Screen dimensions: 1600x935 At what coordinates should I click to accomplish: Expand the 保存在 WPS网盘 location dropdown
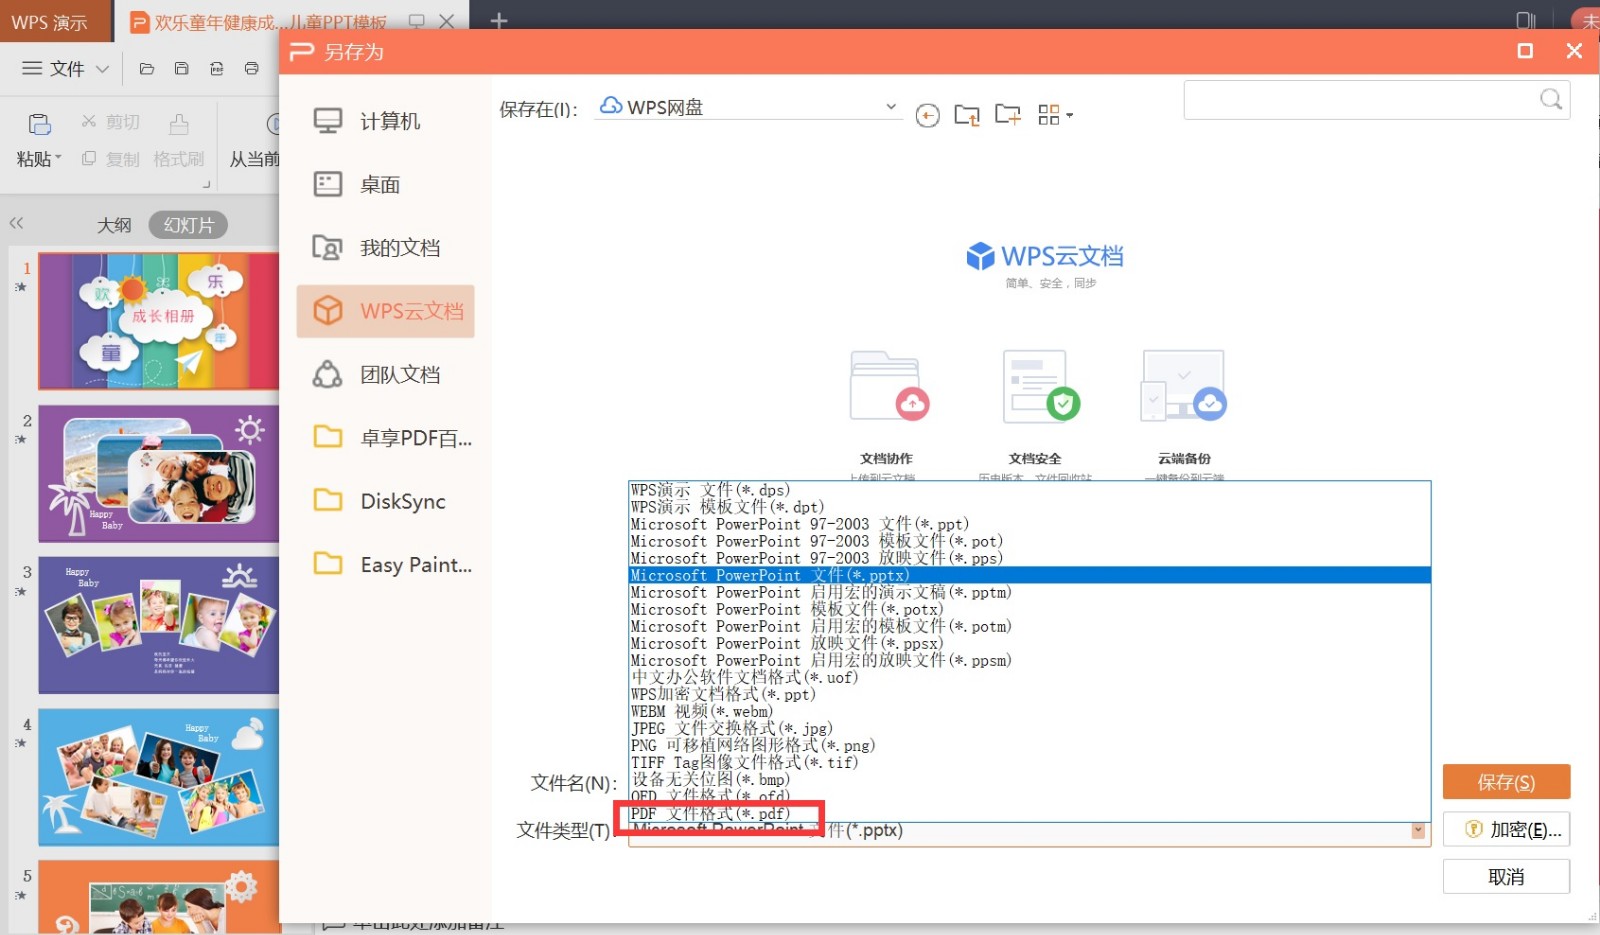pyautogui.click(x=890, y=107)
